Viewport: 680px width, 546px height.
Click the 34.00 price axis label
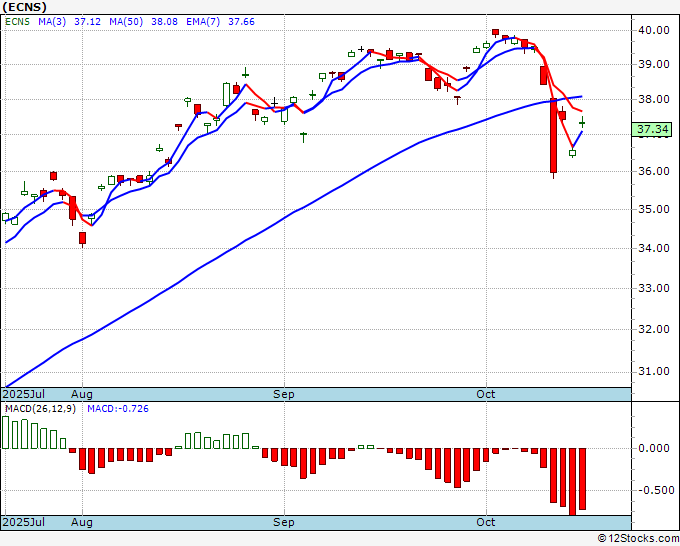click(654, 248)
